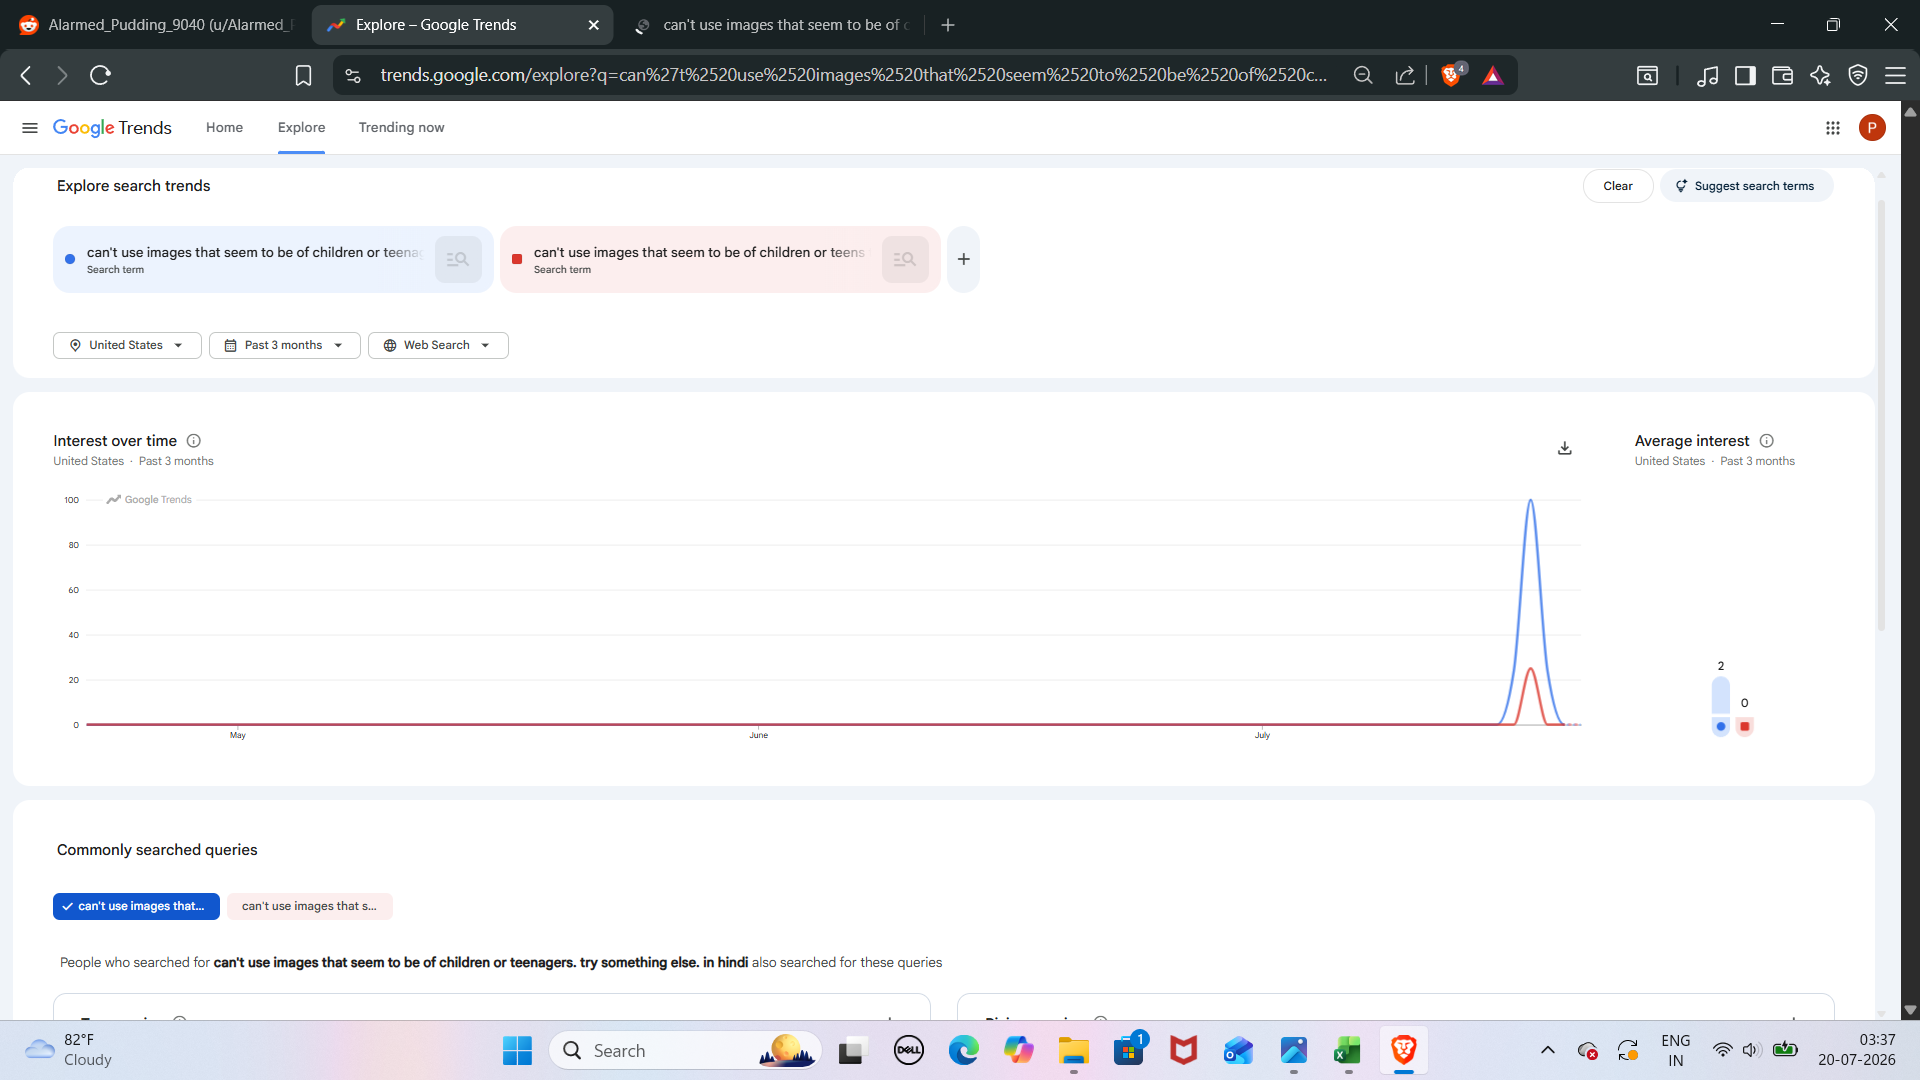Open the Windows Start menu
This screenshot has width=1920, height=1080.
[x=517, y=1051]
